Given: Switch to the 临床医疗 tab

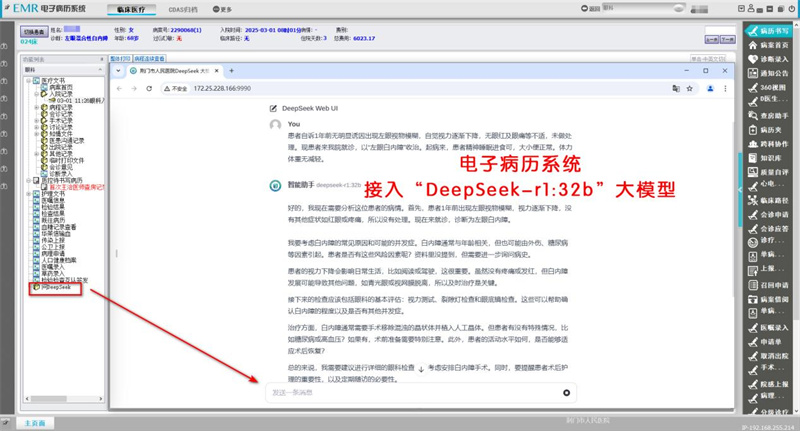Looking at the screenshot, I should point(131,9).
